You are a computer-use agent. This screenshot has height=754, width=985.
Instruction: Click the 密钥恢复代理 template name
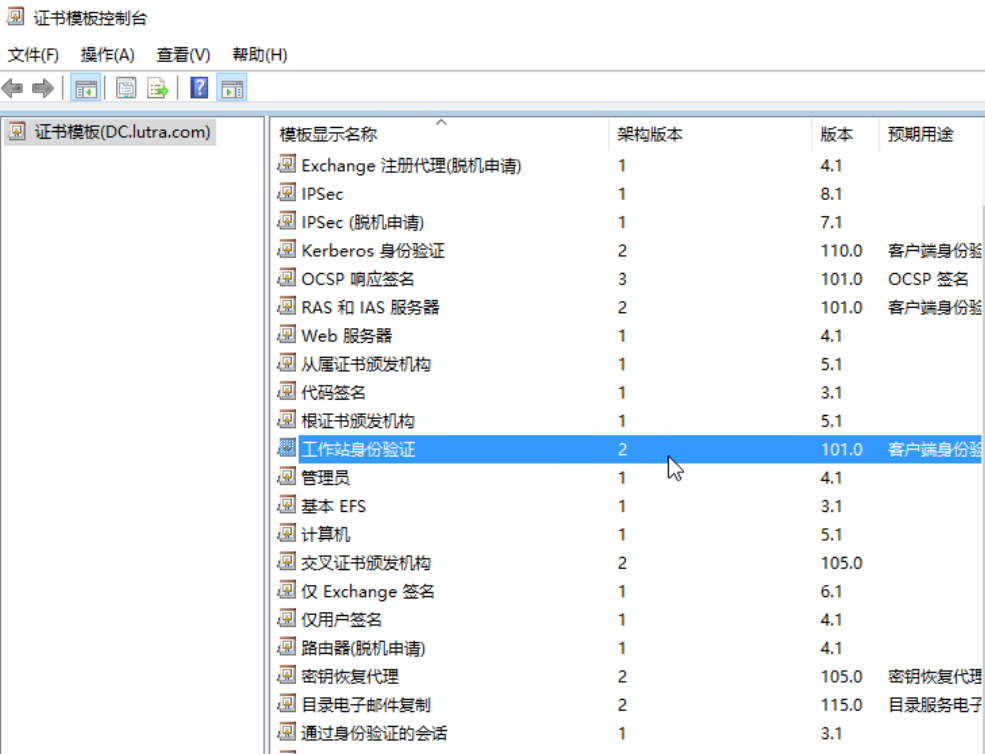pyautogui.click(x=350, y=676)
